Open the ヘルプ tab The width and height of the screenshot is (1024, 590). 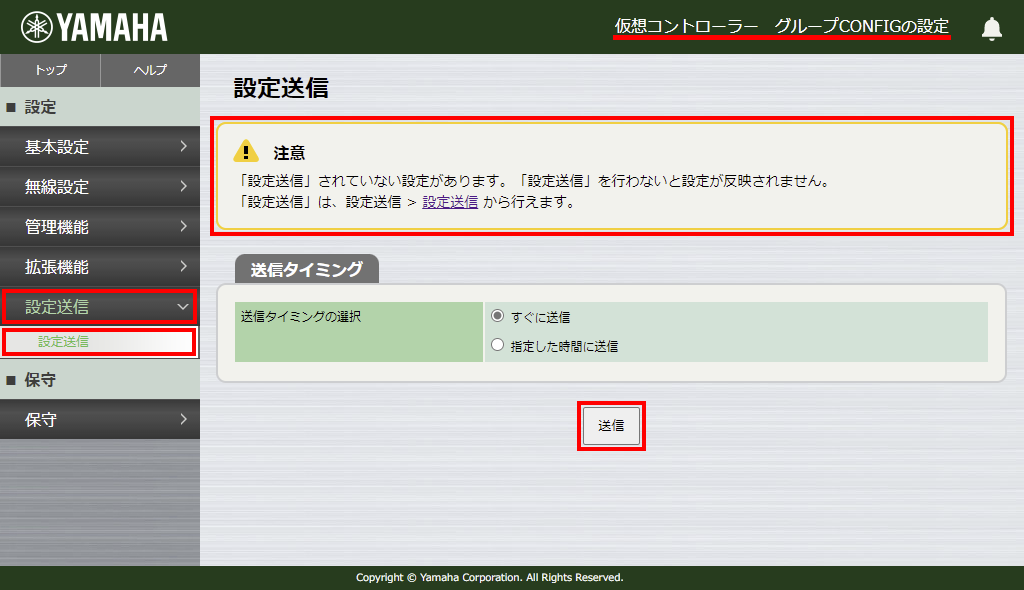tap(150, 70)
